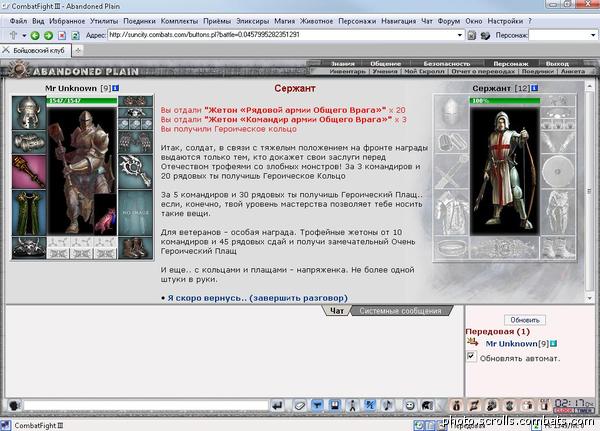The width and height of the screenshot is (600, 431).
Task: Open the Настройки menu
Action: tap(505, 21)
